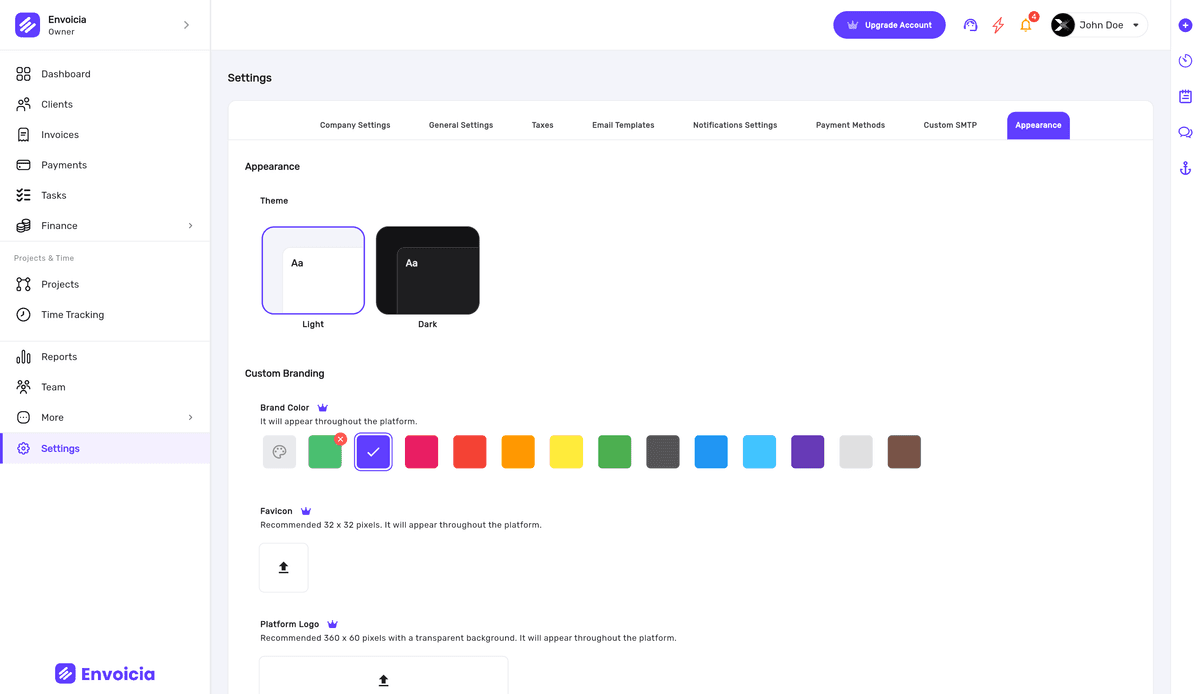Open the John Doe account dropdown
This screenshot has width=1200, height=694.
pyautogui.click(x=1098, y=25)
